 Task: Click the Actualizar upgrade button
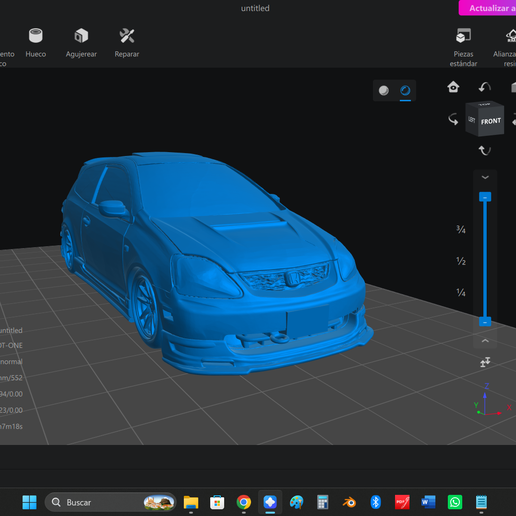click(487, 8)
